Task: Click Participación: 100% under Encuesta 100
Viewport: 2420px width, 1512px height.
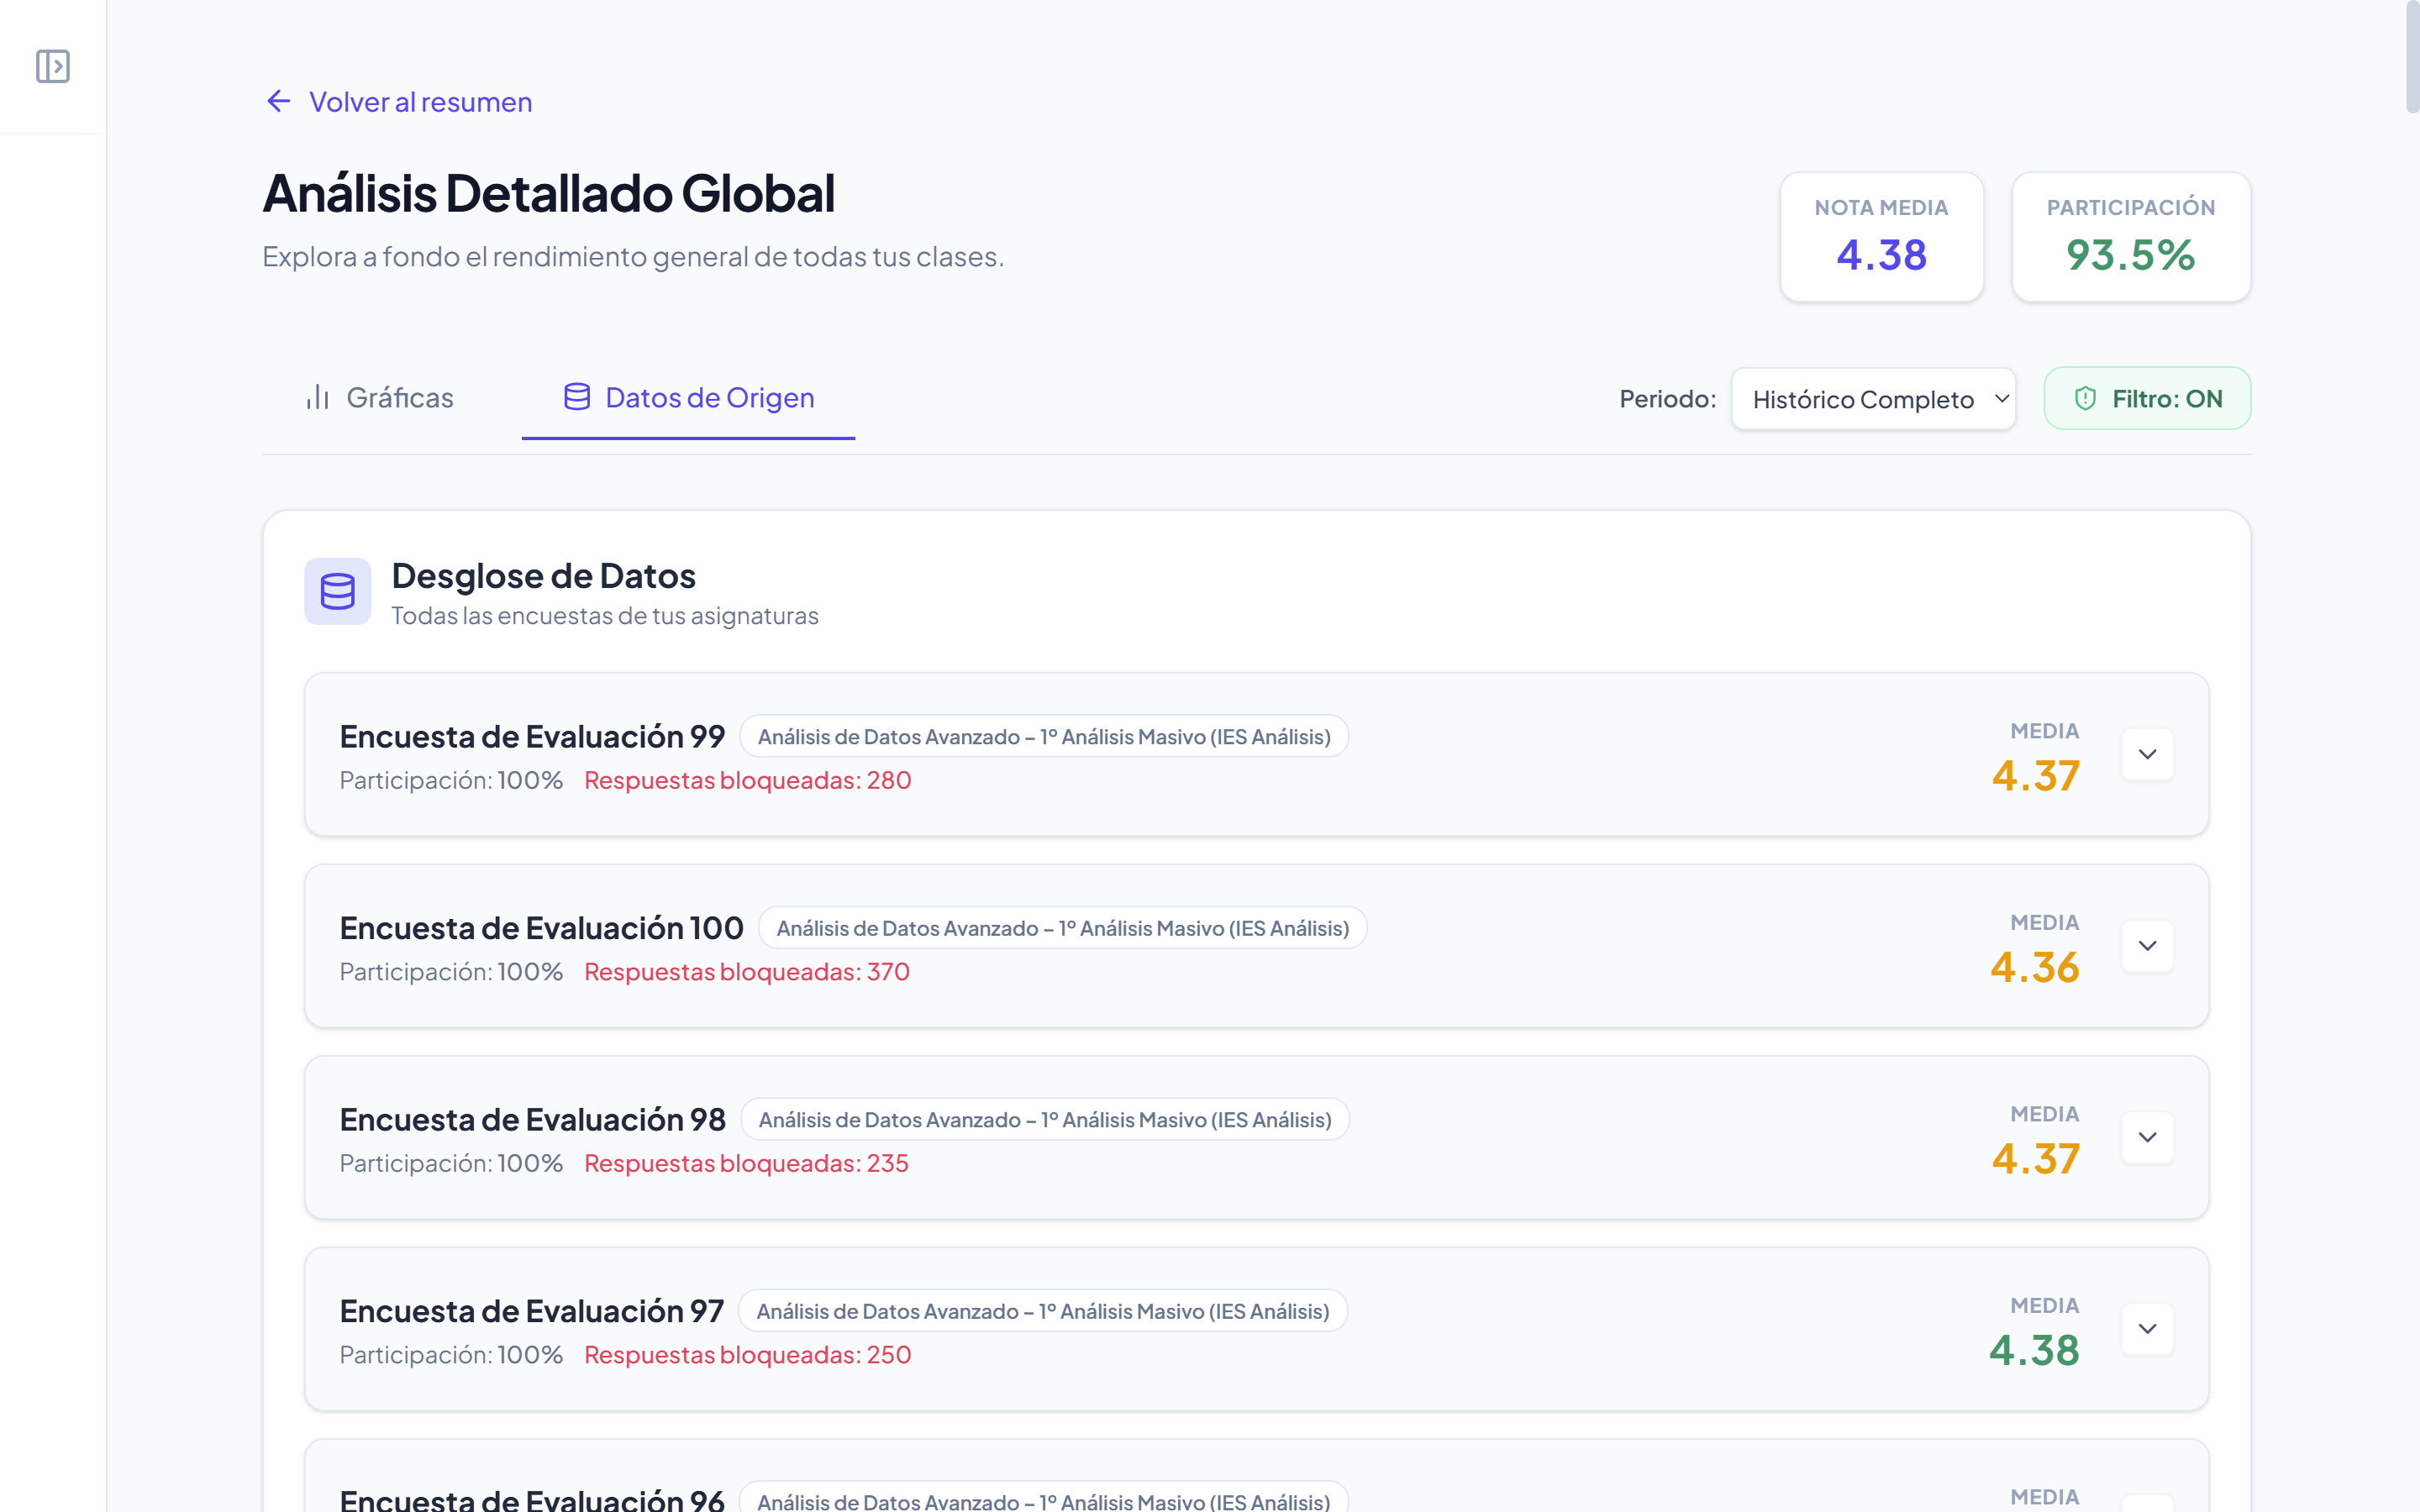Action: (451, 972)
